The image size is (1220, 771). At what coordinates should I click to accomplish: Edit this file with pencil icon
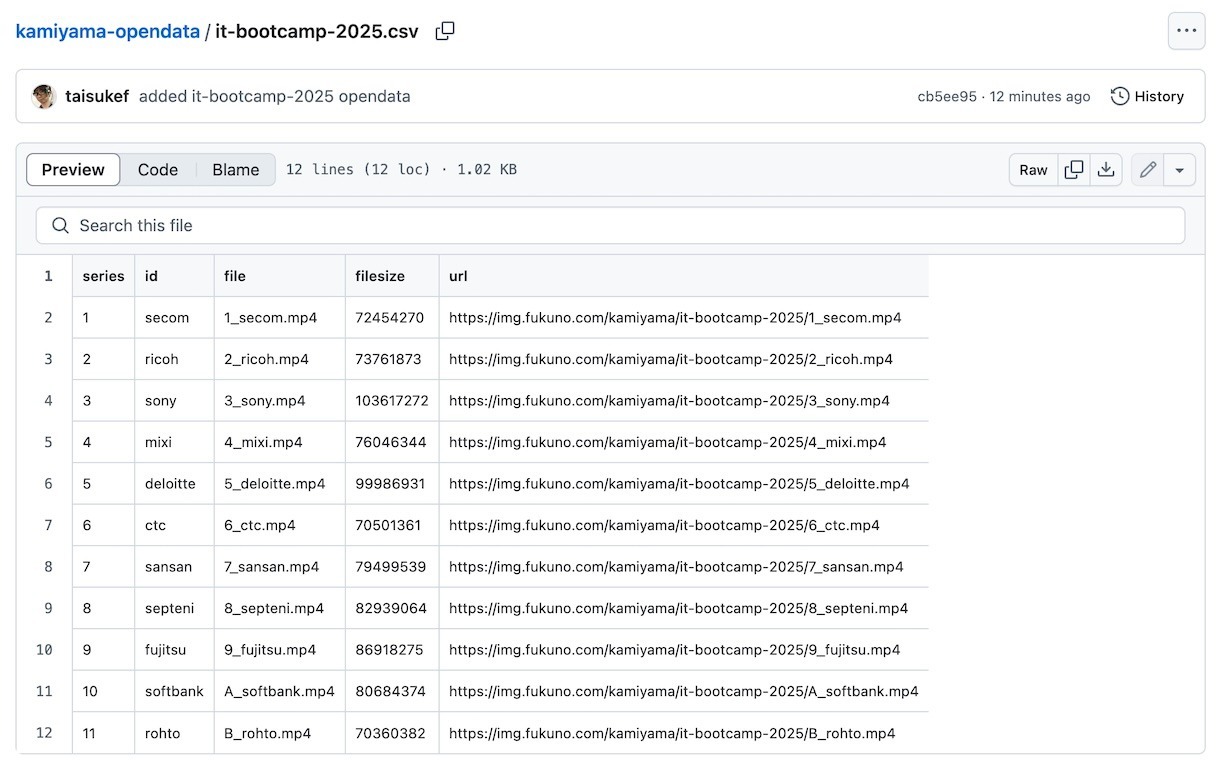(1148, 170)
